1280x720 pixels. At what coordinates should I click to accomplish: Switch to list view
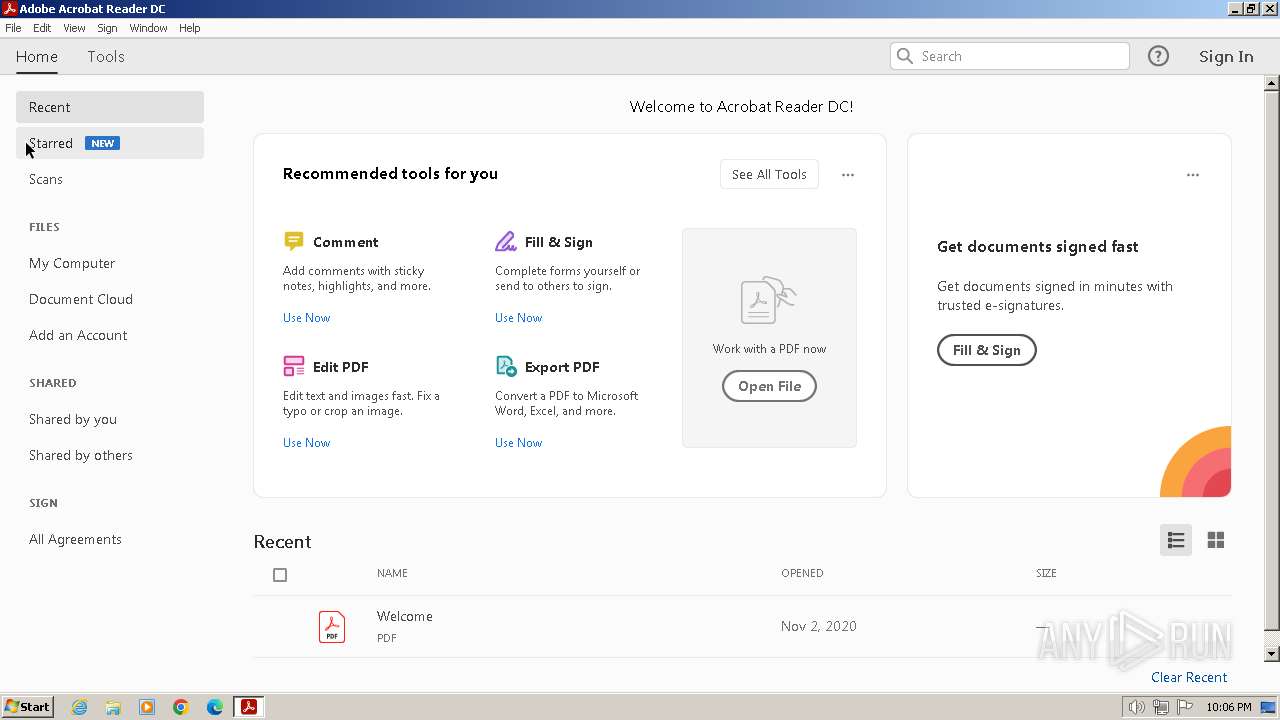1176,540
